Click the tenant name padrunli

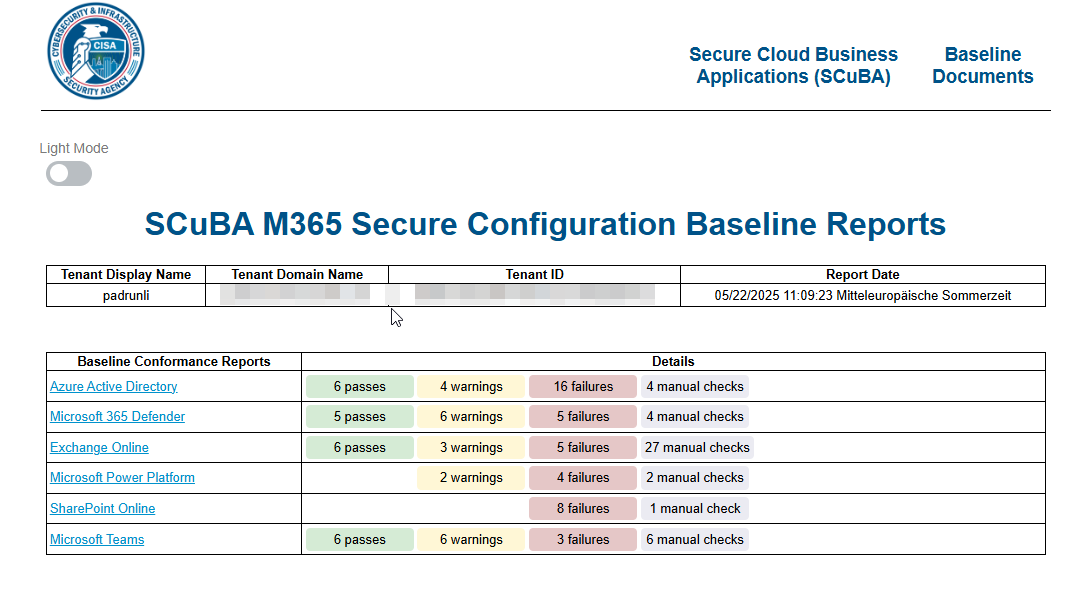click(126, 295)
